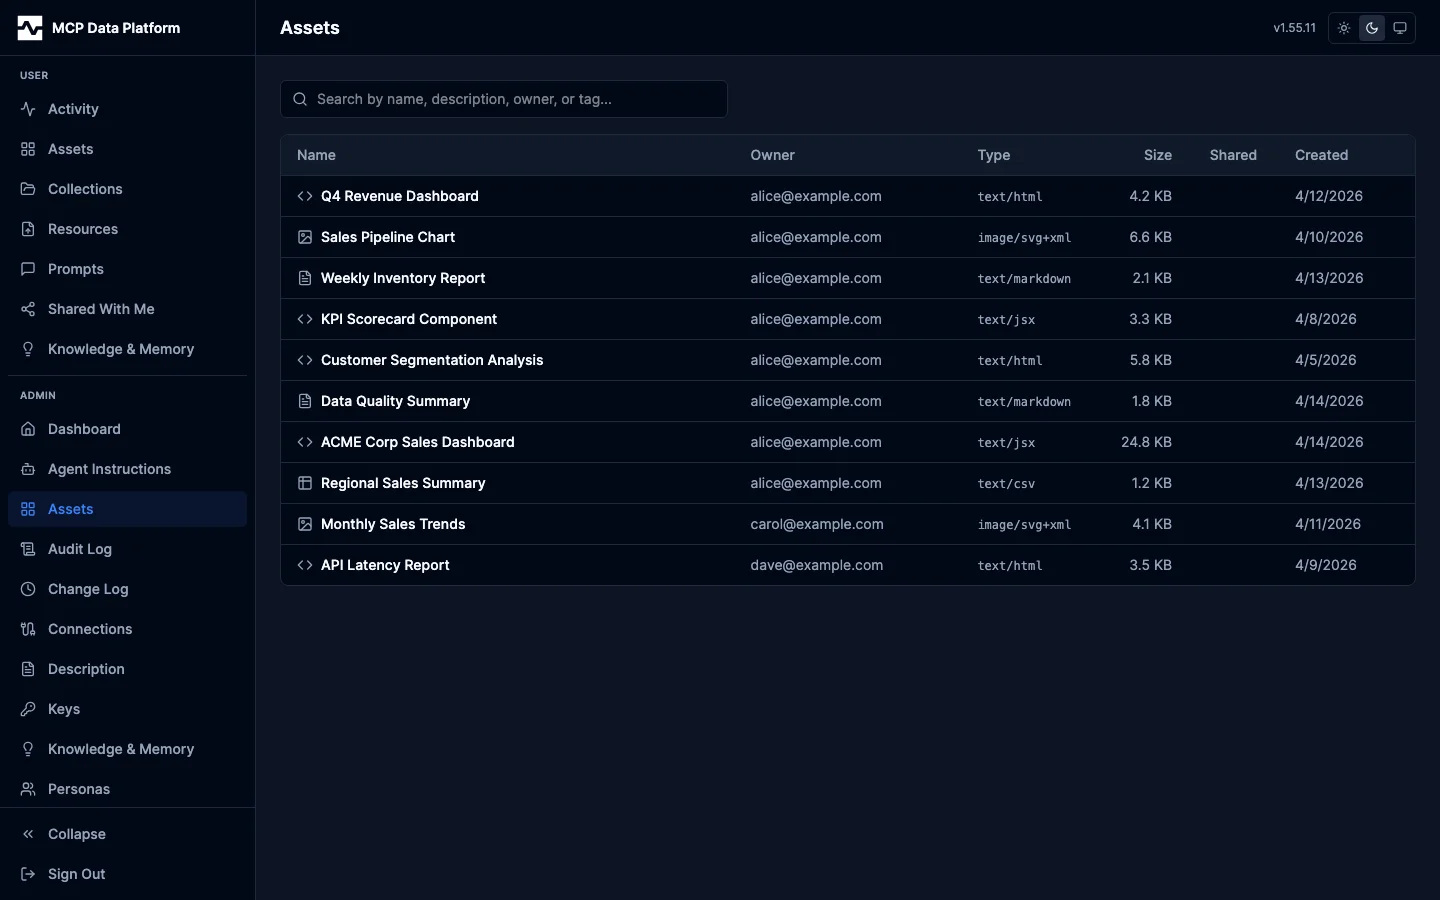Screen dimensions: 1440x900
Task: Sort the table by Created column
Action: tap(1321, 155)
